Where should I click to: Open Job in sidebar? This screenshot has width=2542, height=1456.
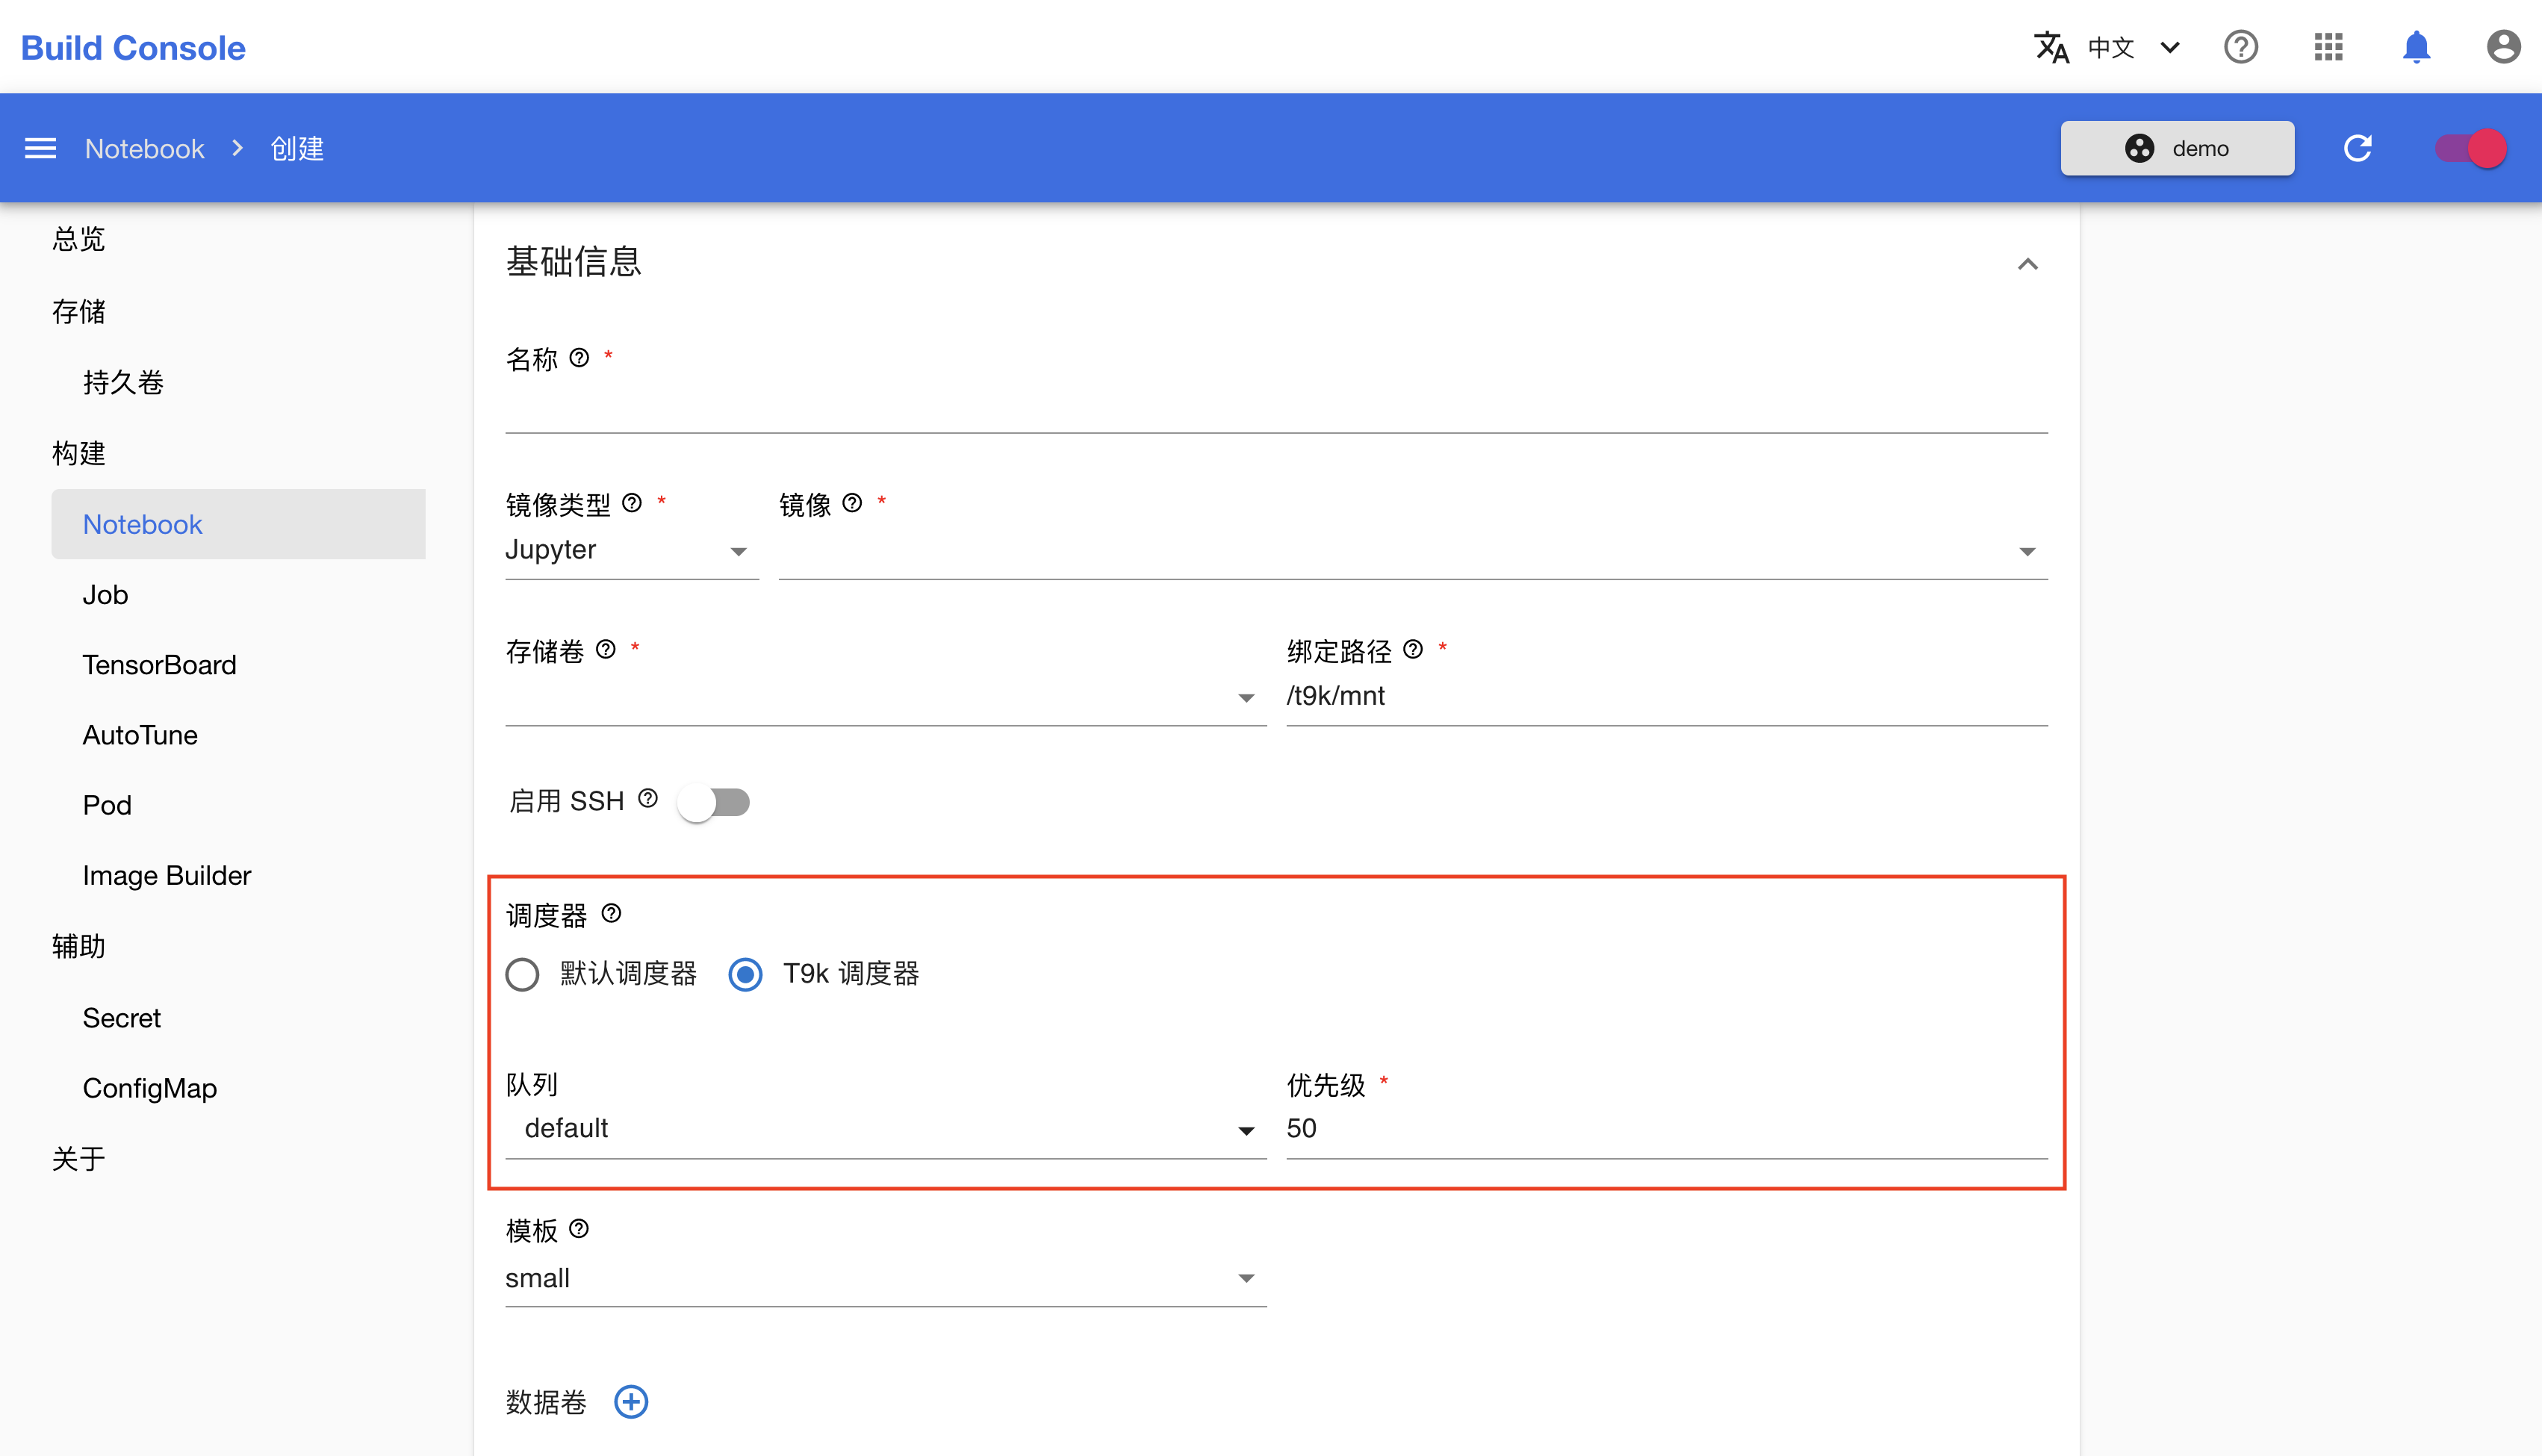pyautogui.click(x=105, y=595)
